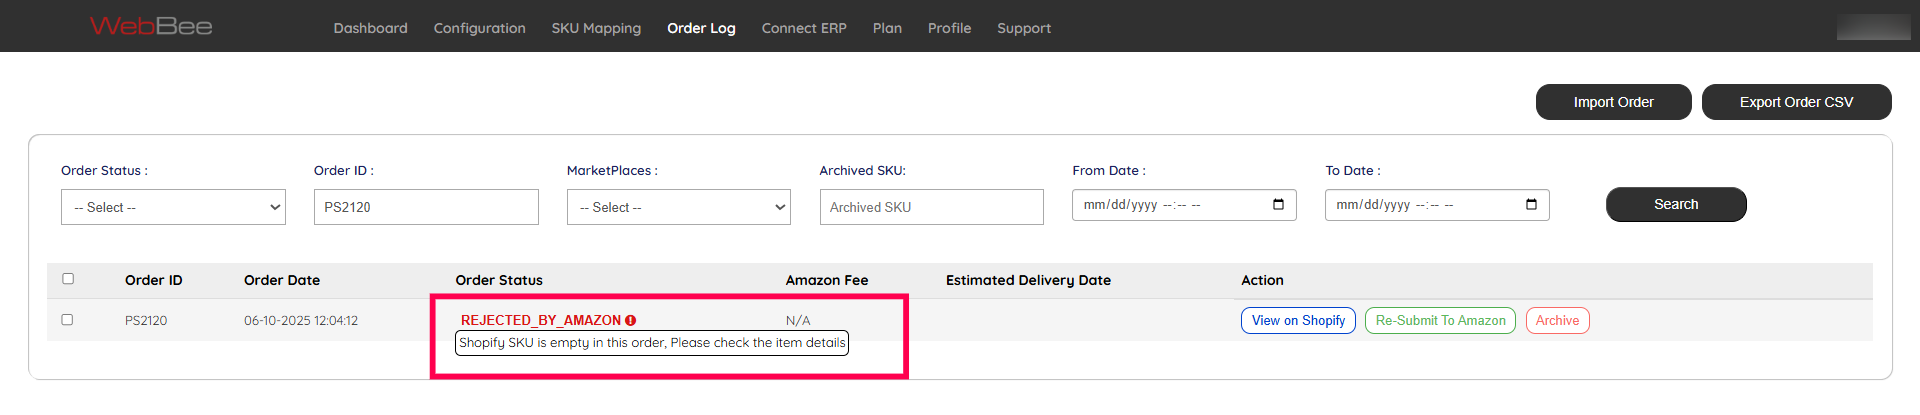Click the Search button
Image resolution: width=1920 pixels, height=415 pixels.
click(x=1675, y=204)
